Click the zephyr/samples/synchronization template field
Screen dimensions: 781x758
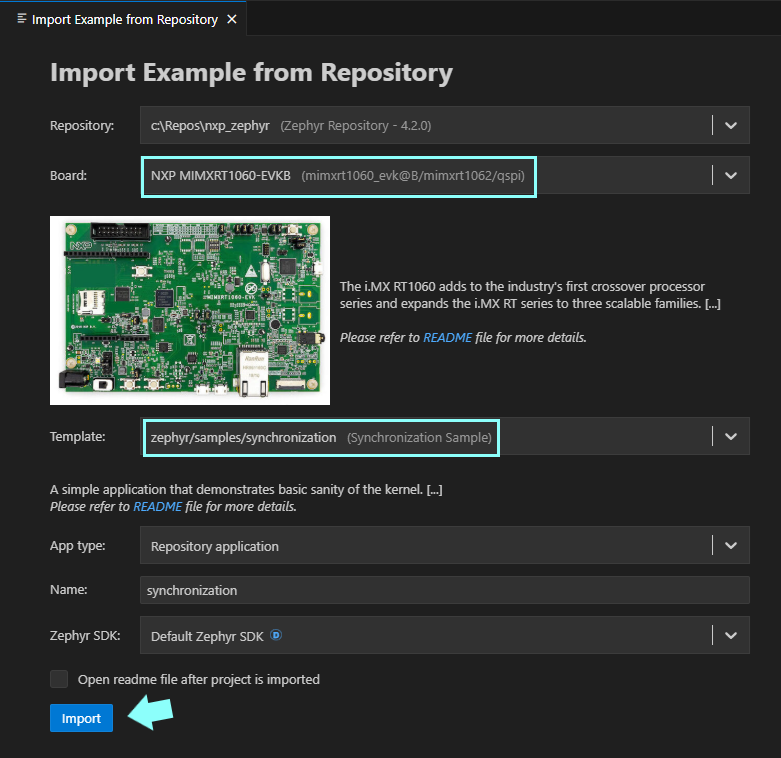click(x=320, y=437)
